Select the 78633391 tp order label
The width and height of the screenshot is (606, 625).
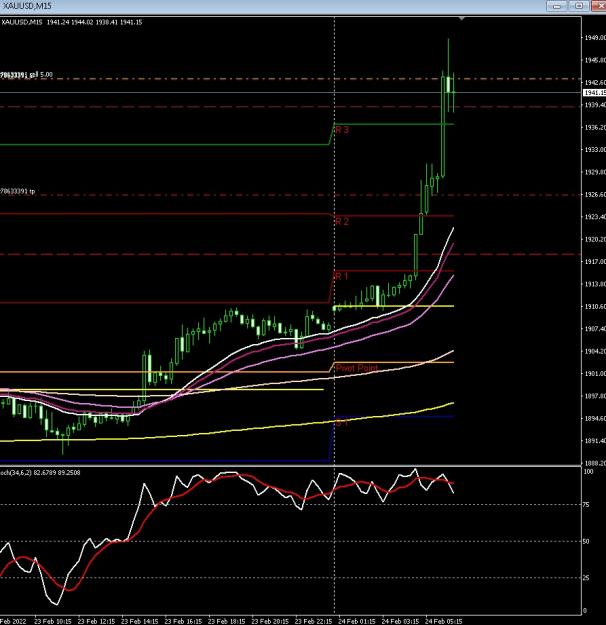pyautogui.click(x=17, y=192)
